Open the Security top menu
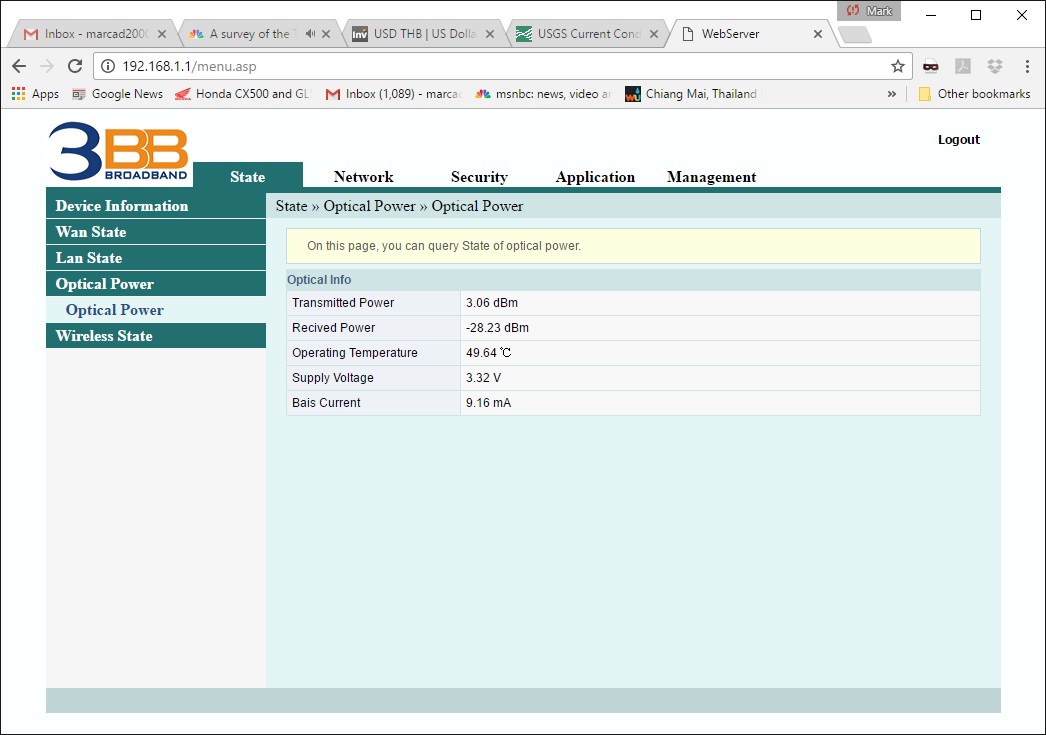The height and width of the screenshot is (735, 1046). pyautogui.click(x=479, y=177)
